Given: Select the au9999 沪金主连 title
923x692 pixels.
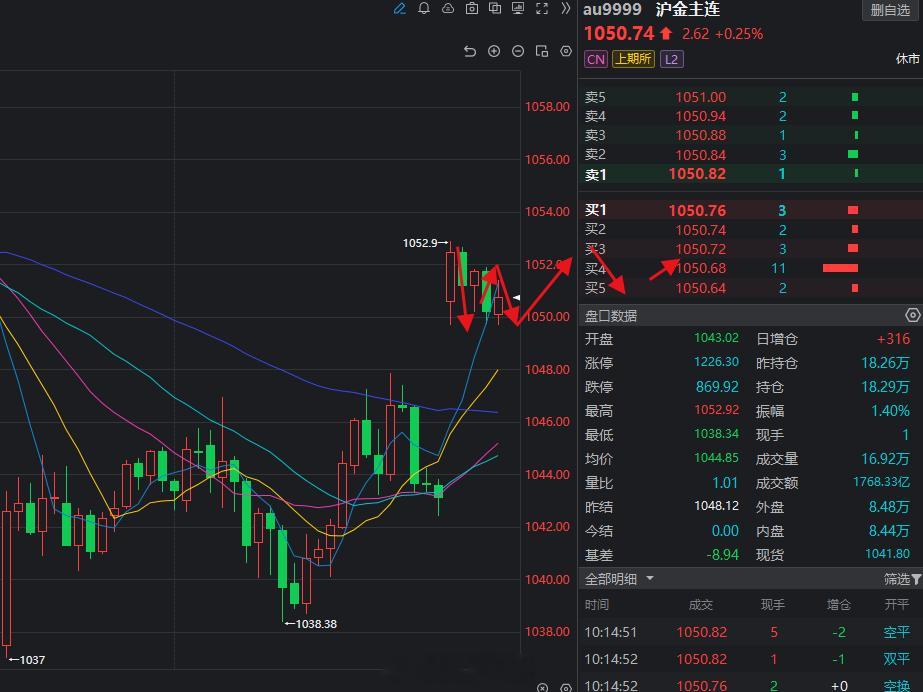Looking at the screenshot, I should (x=650, y=10).
